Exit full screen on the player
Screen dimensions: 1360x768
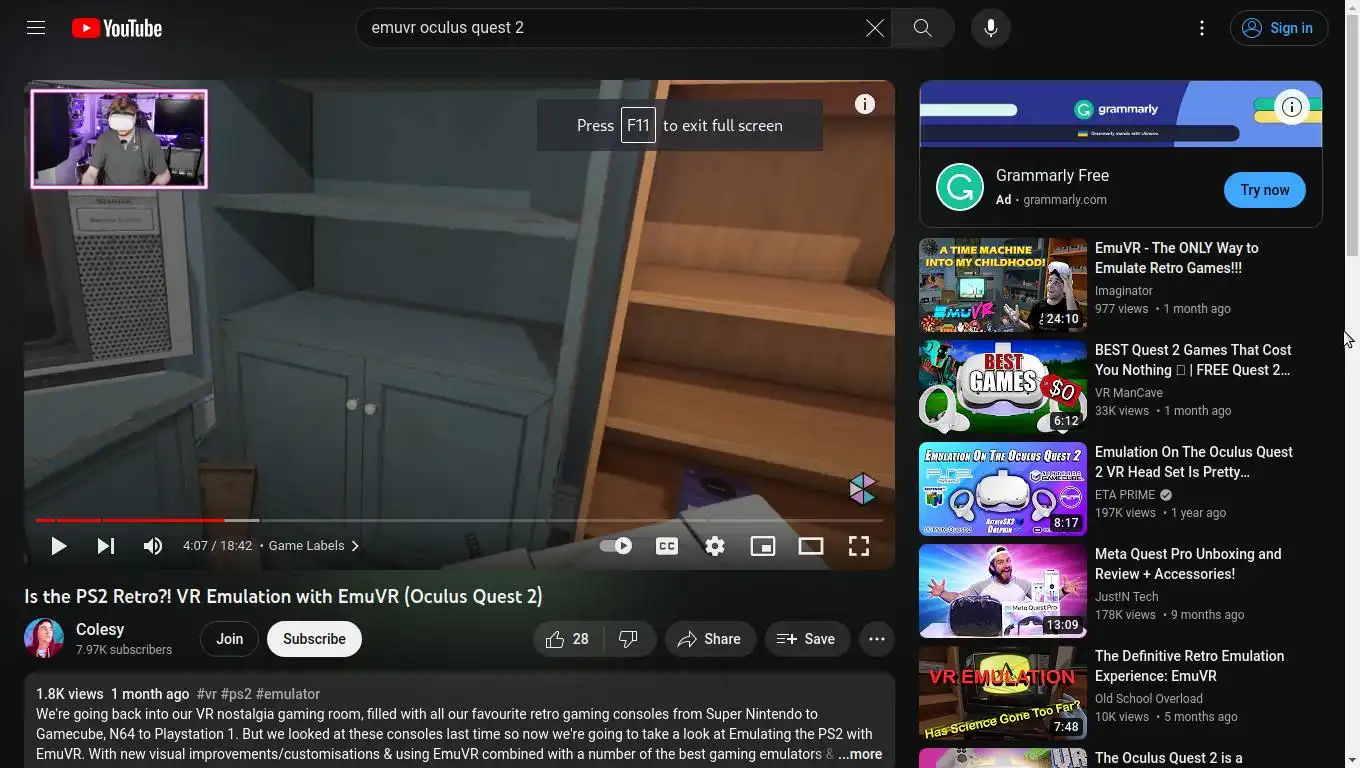[x=859, y=546]
